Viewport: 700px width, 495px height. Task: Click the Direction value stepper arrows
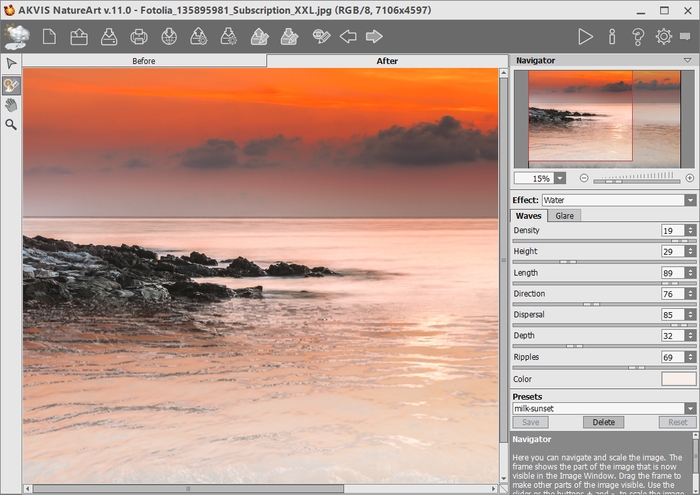pos(691,294)
